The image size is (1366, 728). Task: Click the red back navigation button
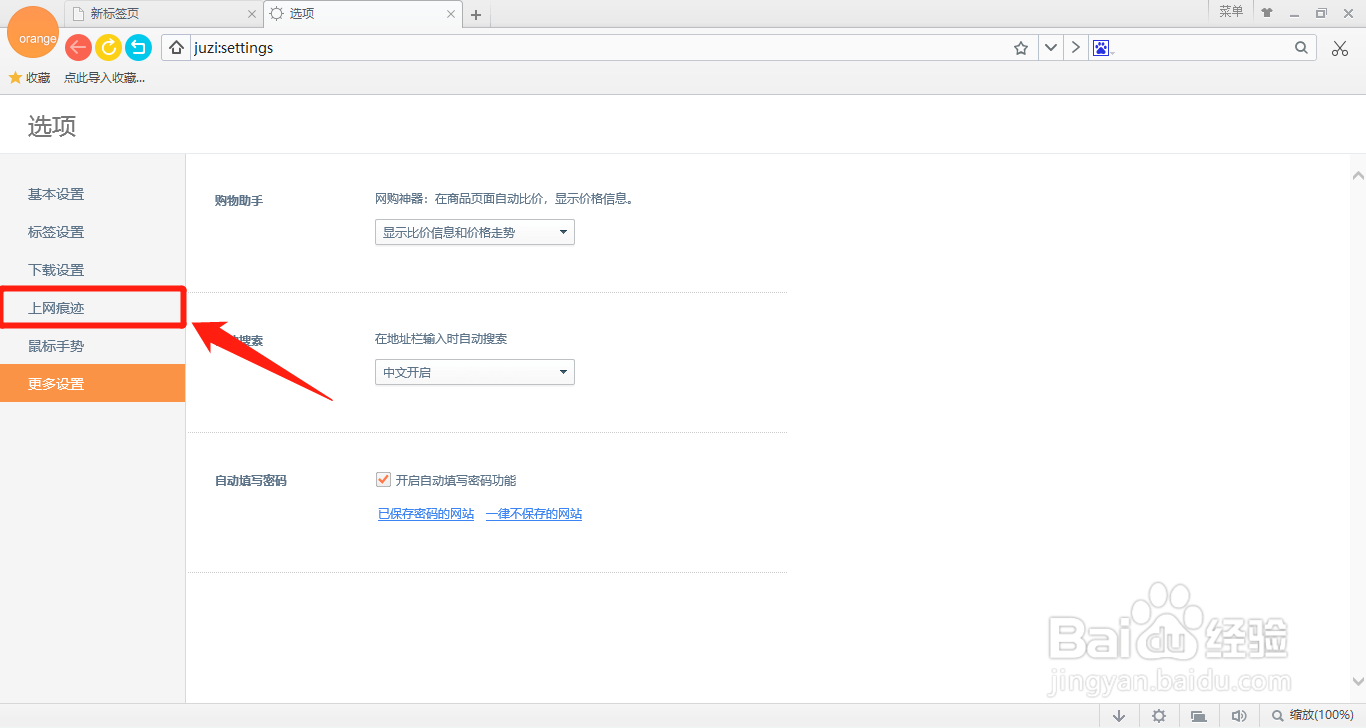(77, 47)
